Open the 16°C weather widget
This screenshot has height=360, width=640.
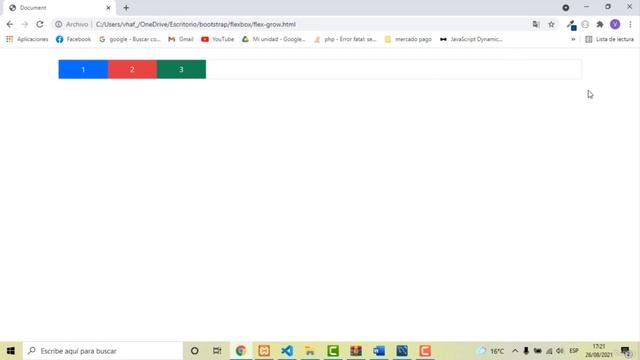coord(491,351)
